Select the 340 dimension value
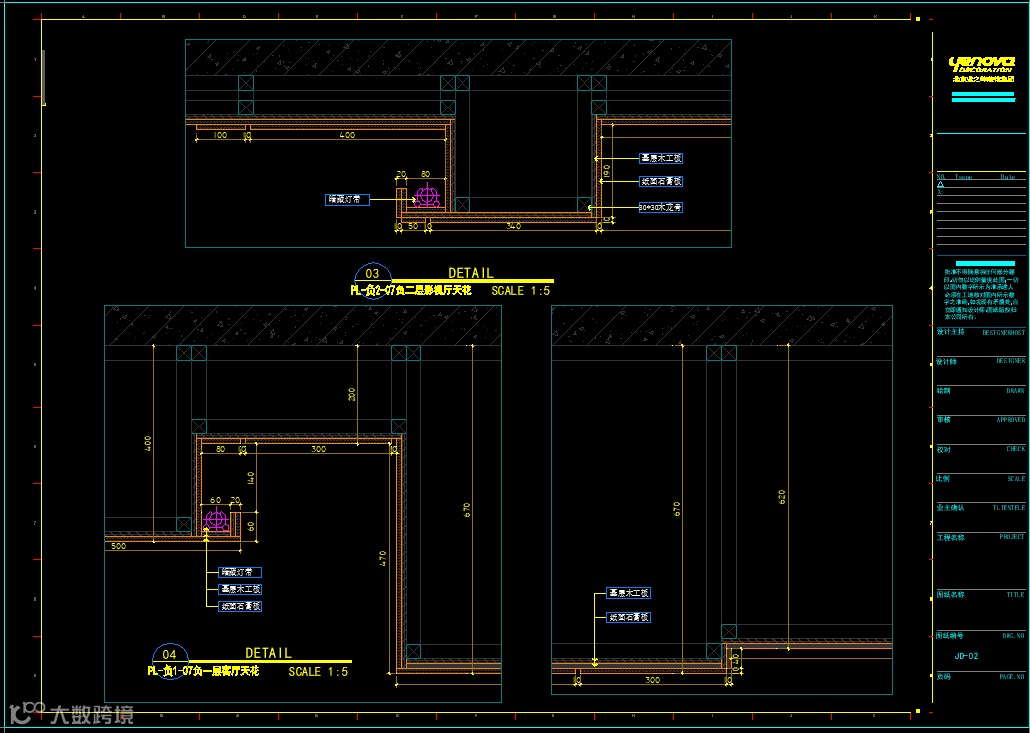 [x=514, y=226]
